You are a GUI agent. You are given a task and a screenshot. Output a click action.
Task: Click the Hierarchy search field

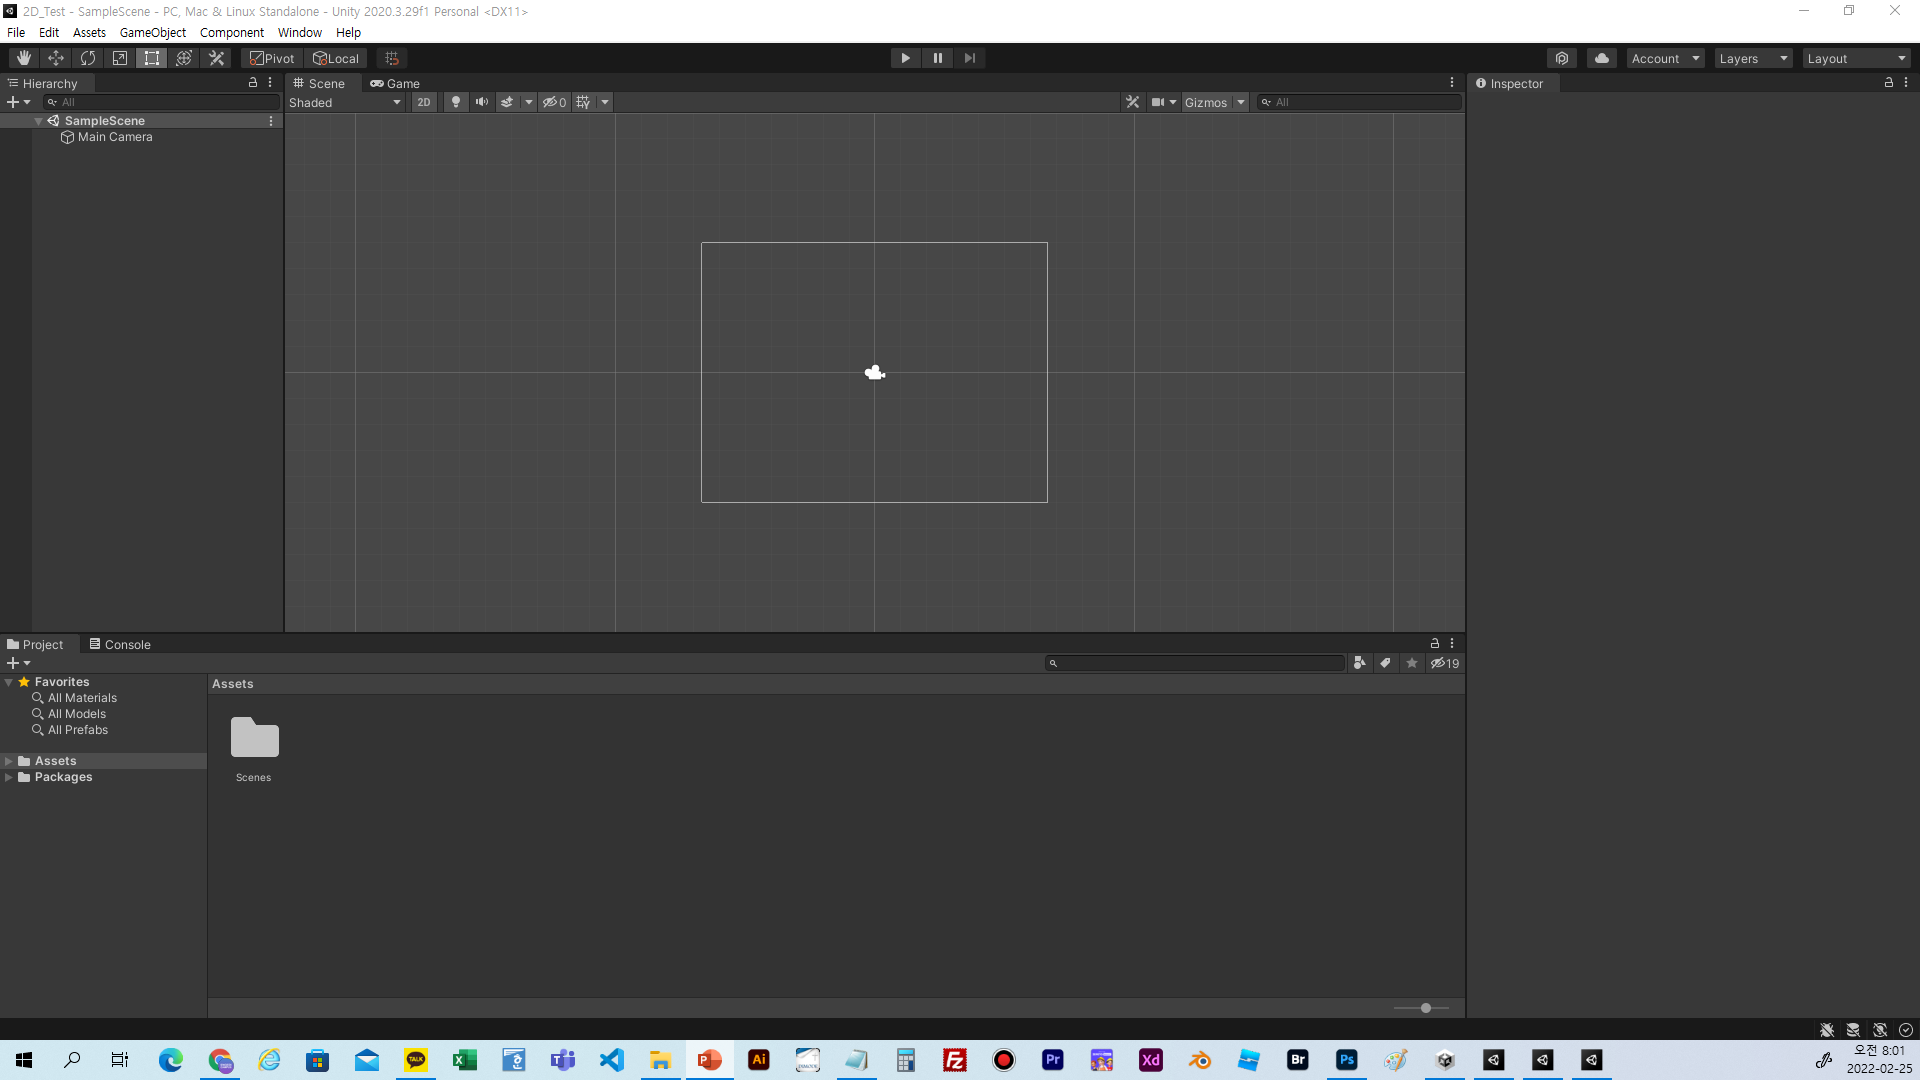(x=161, y=102)
